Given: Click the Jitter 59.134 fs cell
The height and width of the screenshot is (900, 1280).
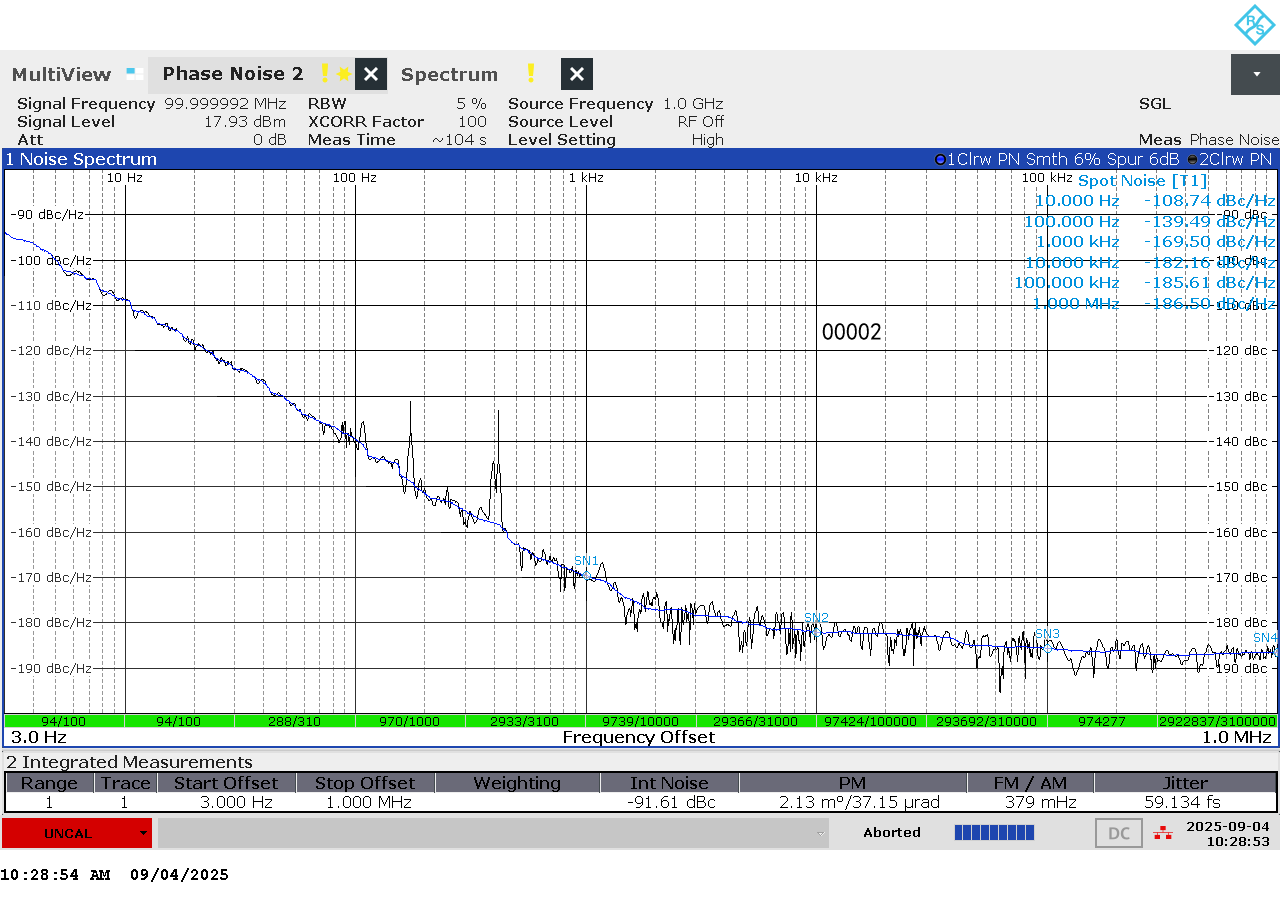Looking at the screenshot, I should (x=1185, y=802).
